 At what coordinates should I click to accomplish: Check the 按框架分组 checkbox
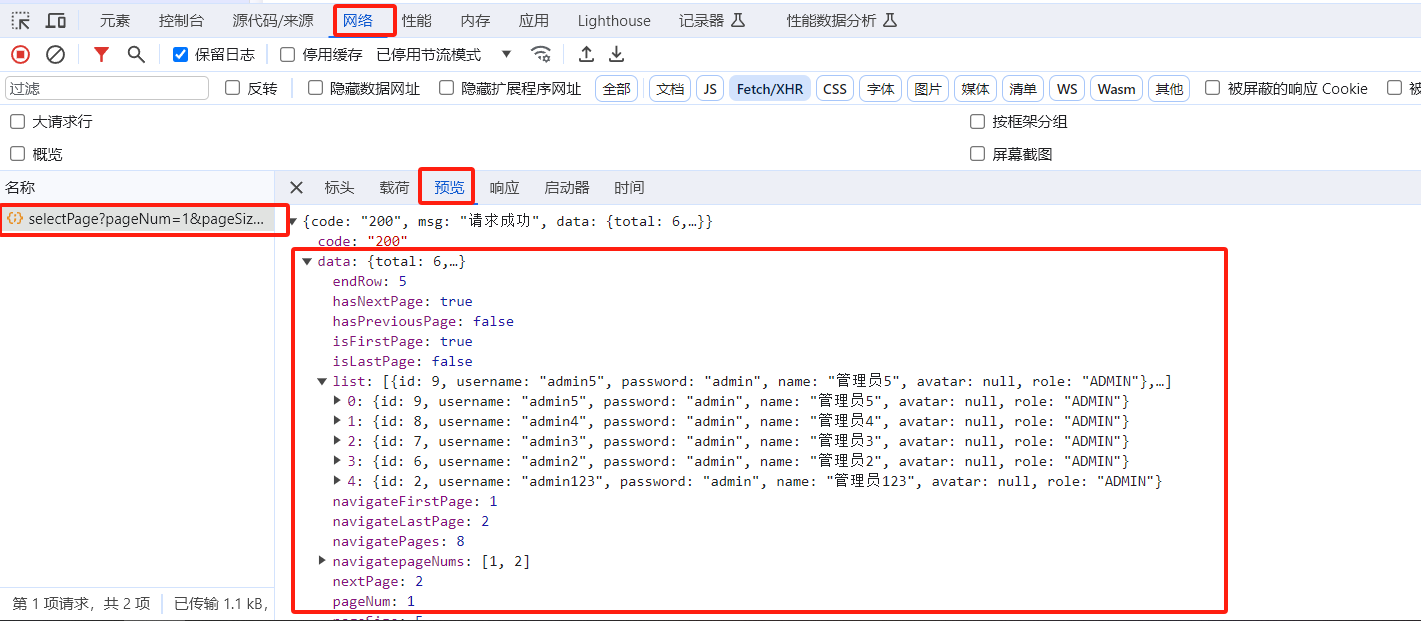point(978,121)
